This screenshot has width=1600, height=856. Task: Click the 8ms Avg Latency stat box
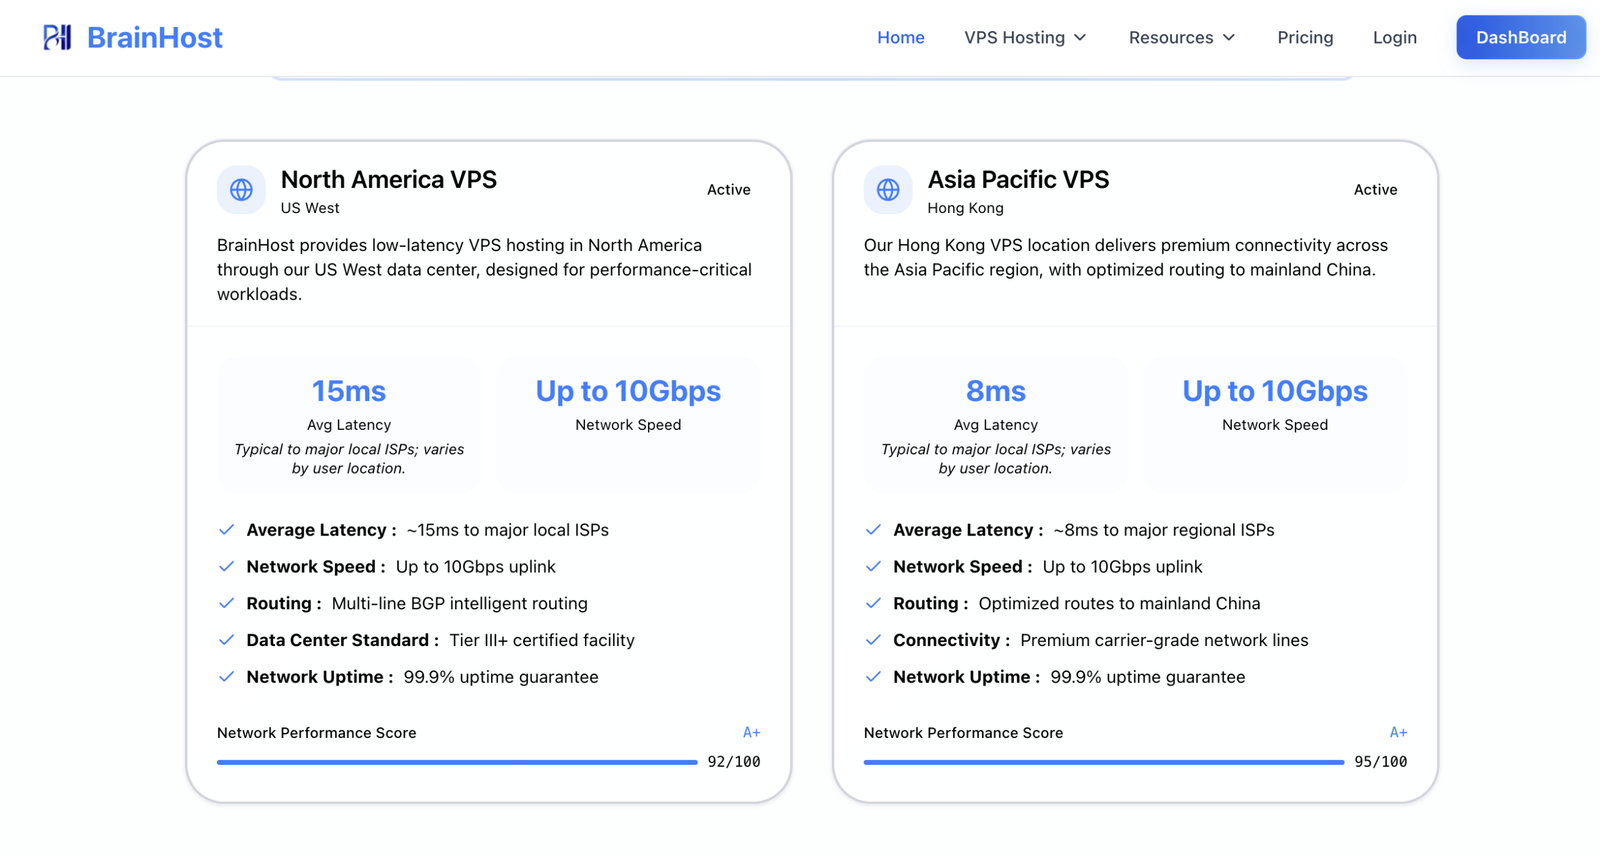pos(996,424)
